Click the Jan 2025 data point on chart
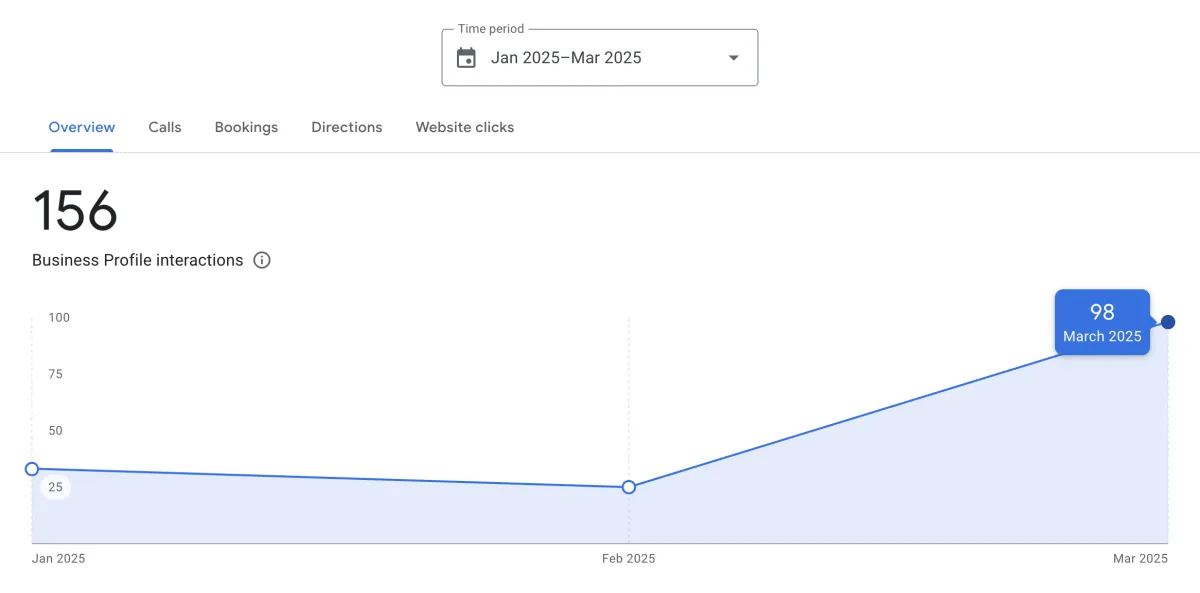The height and width of the screenshot is (593, 1200). coord(32,469)
